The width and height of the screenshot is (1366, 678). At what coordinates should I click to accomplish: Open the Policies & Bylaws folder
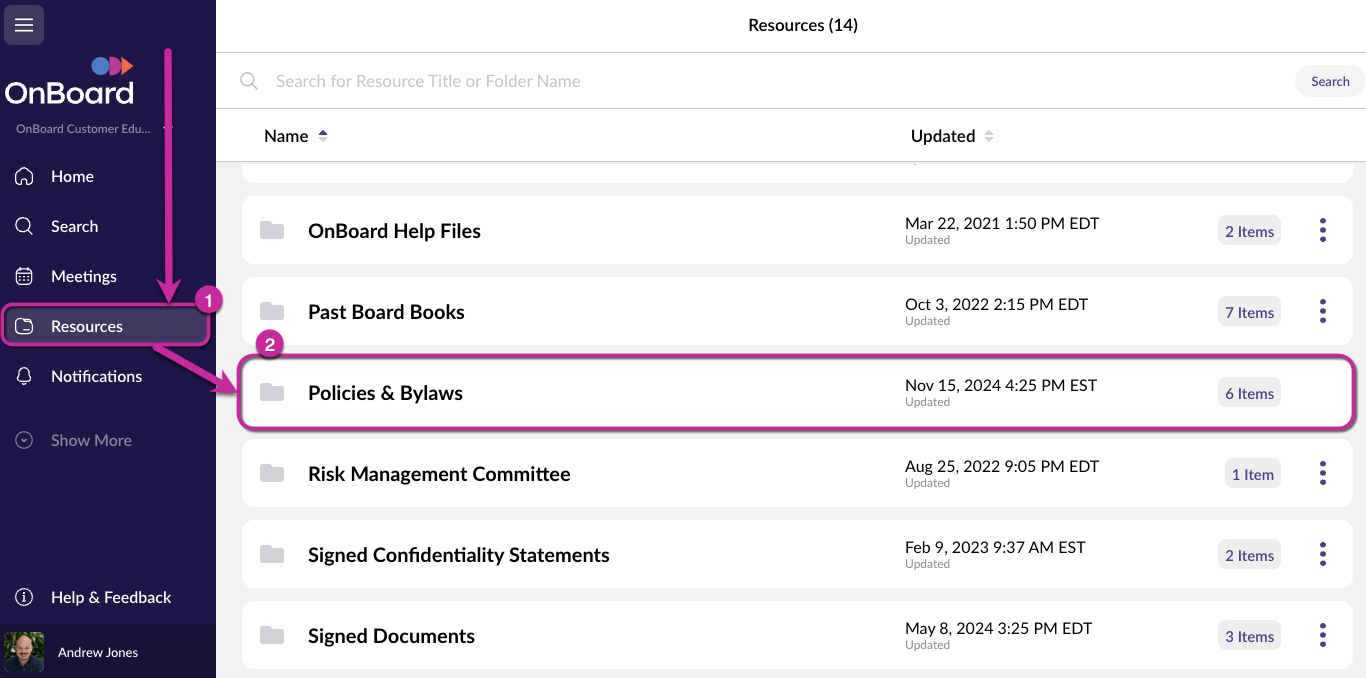(385, 393)
